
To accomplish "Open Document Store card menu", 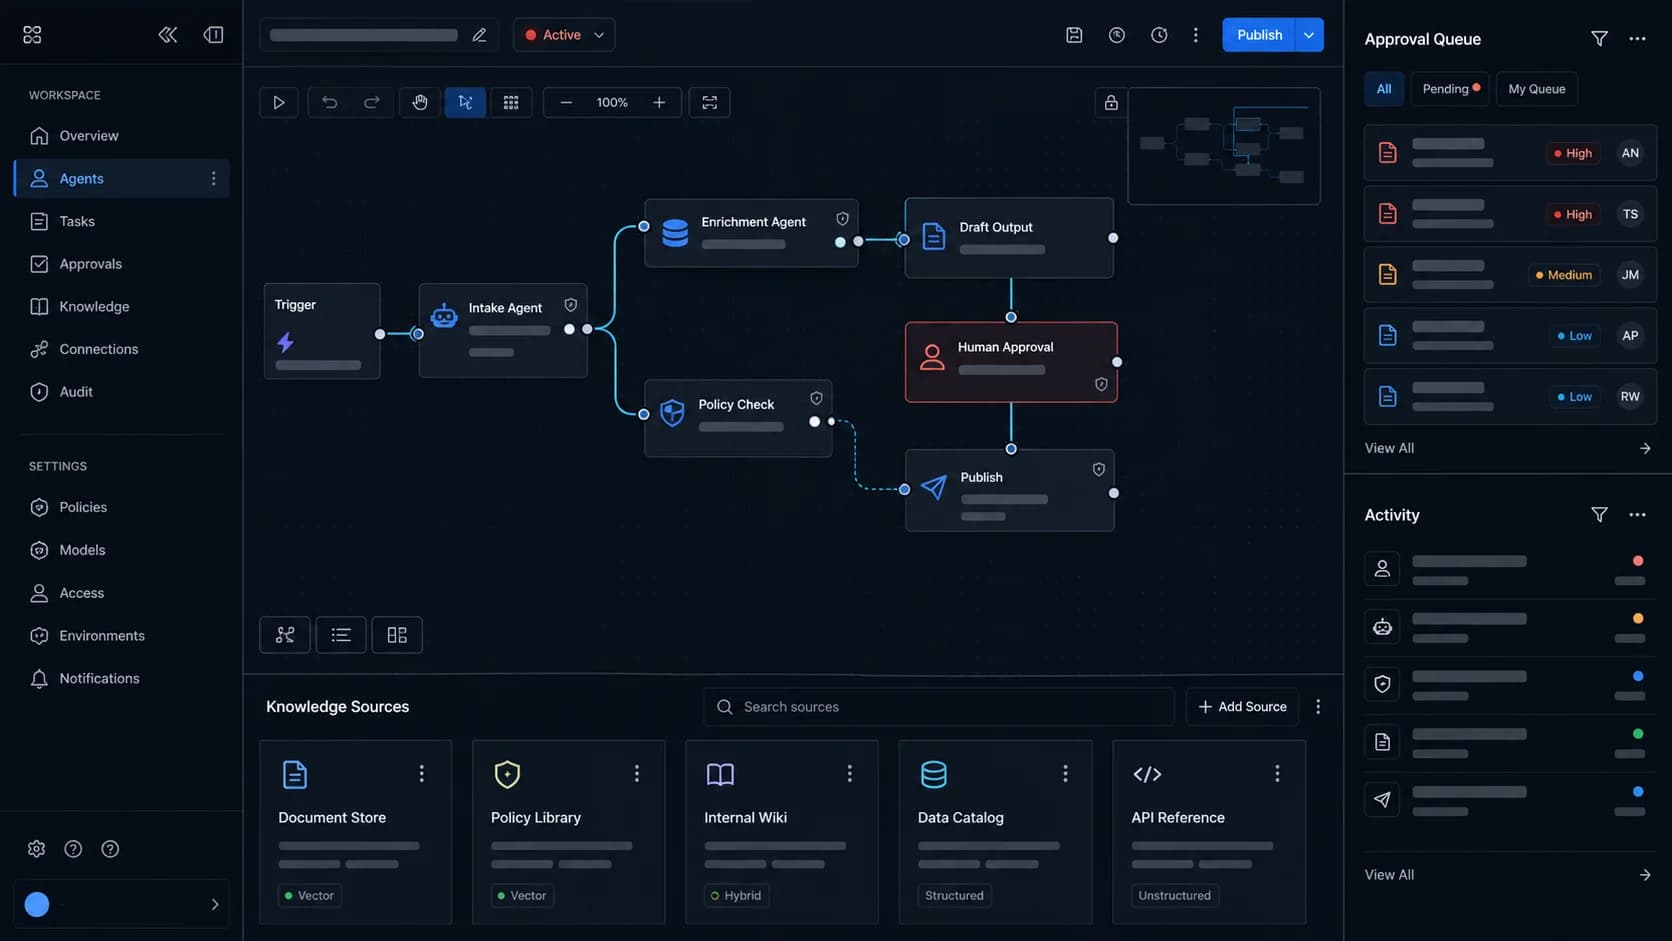I will pos(421,774).
